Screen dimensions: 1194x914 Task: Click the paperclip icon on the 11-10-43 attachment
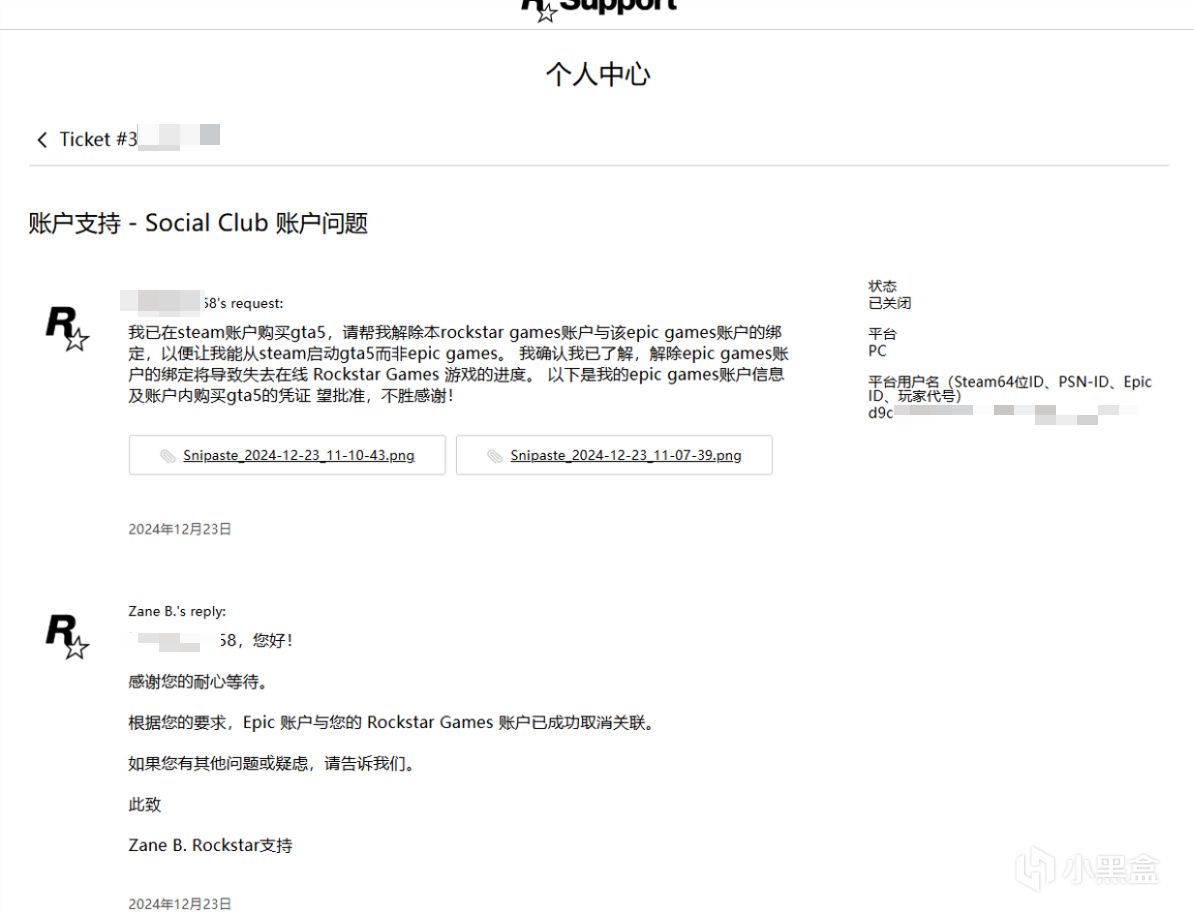click(168, 456)
